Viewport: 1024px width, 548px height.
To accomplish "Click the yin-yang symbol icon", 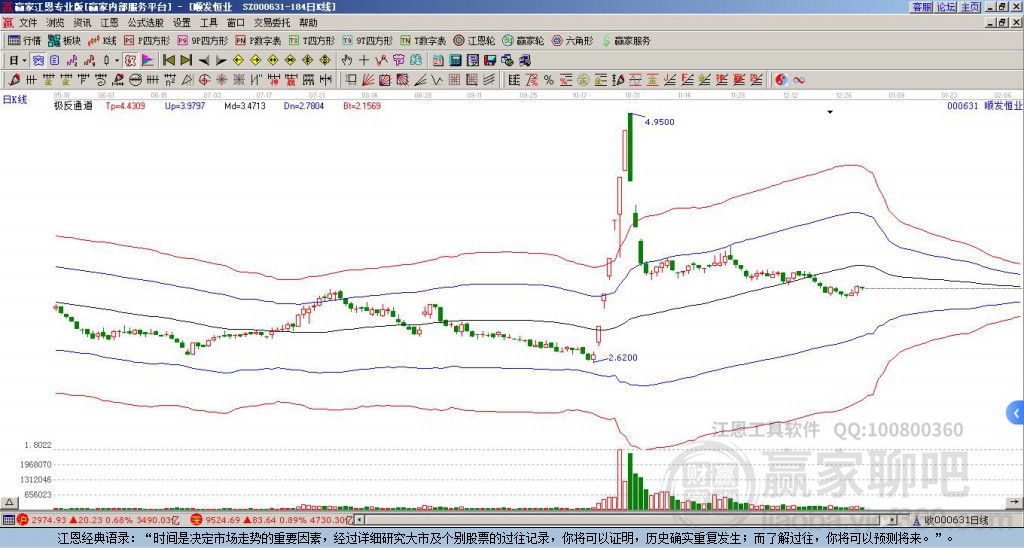I will click(781, 80).
